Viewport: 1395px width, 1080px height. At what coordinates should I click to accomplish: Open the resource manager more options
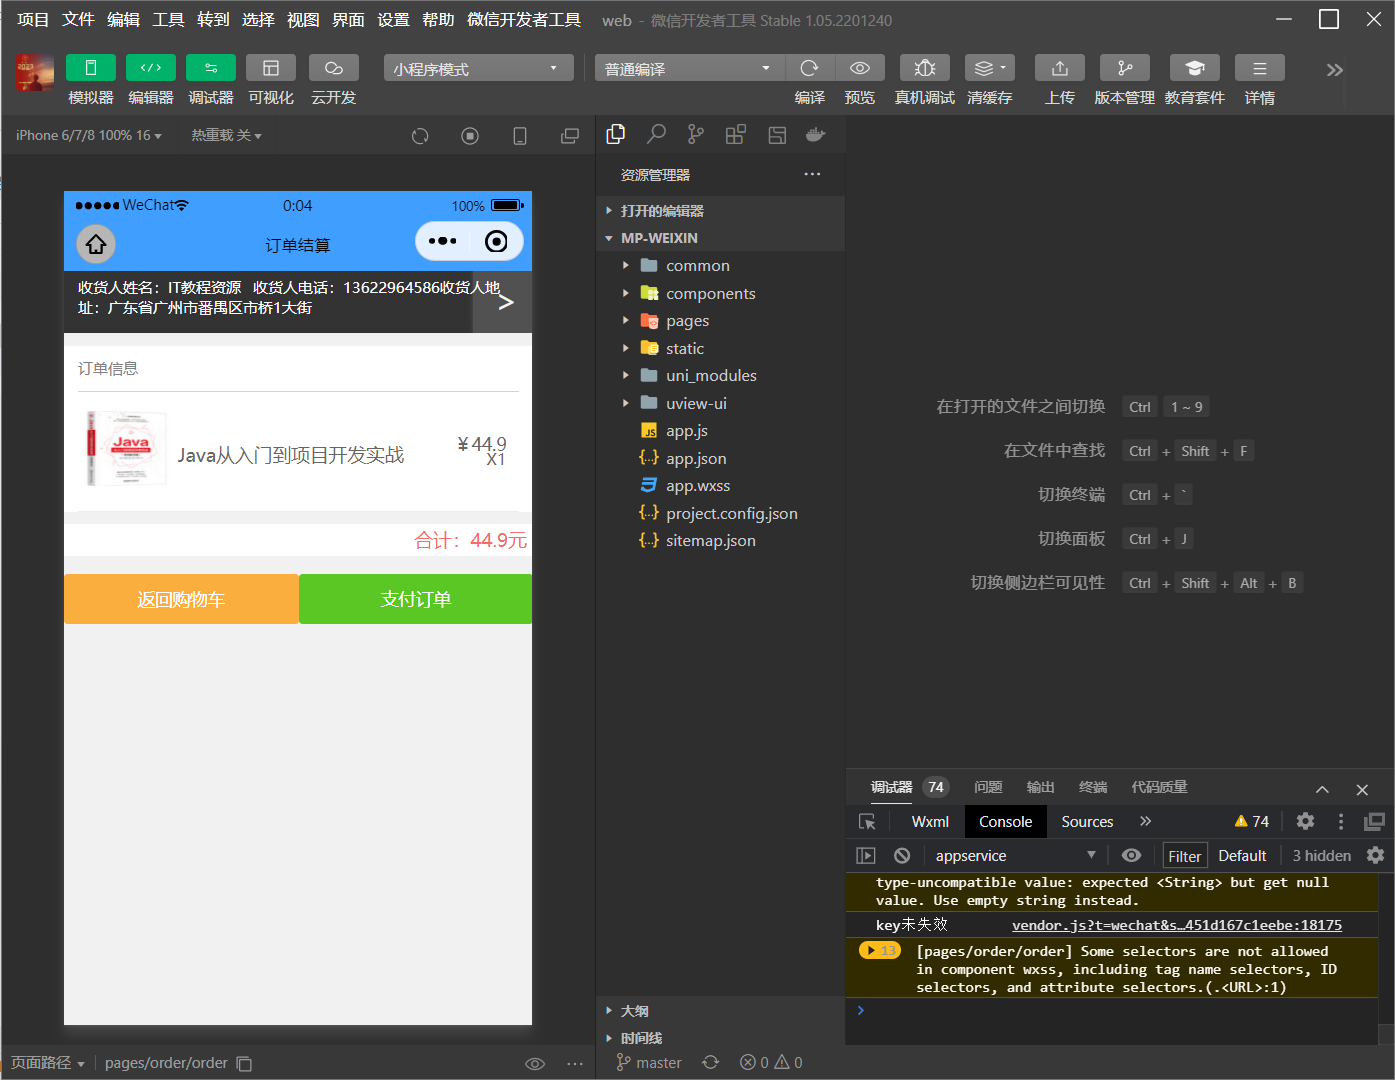point(812,174)
